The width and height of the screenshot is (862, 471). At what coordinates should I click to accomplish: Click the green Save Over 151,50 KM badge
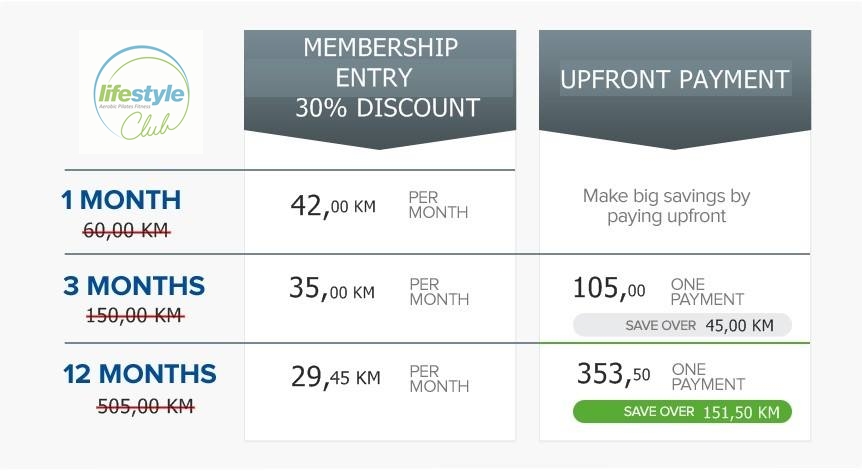coord(682,412)
